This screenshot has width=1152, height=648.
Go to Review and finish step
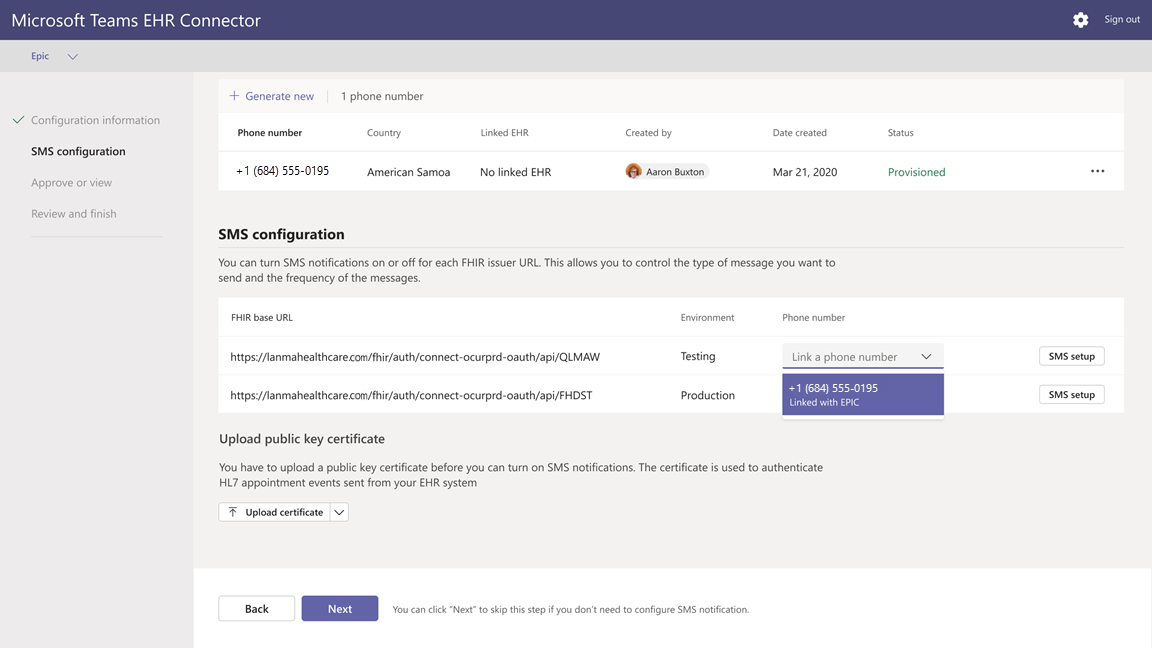tap(73, 214)
